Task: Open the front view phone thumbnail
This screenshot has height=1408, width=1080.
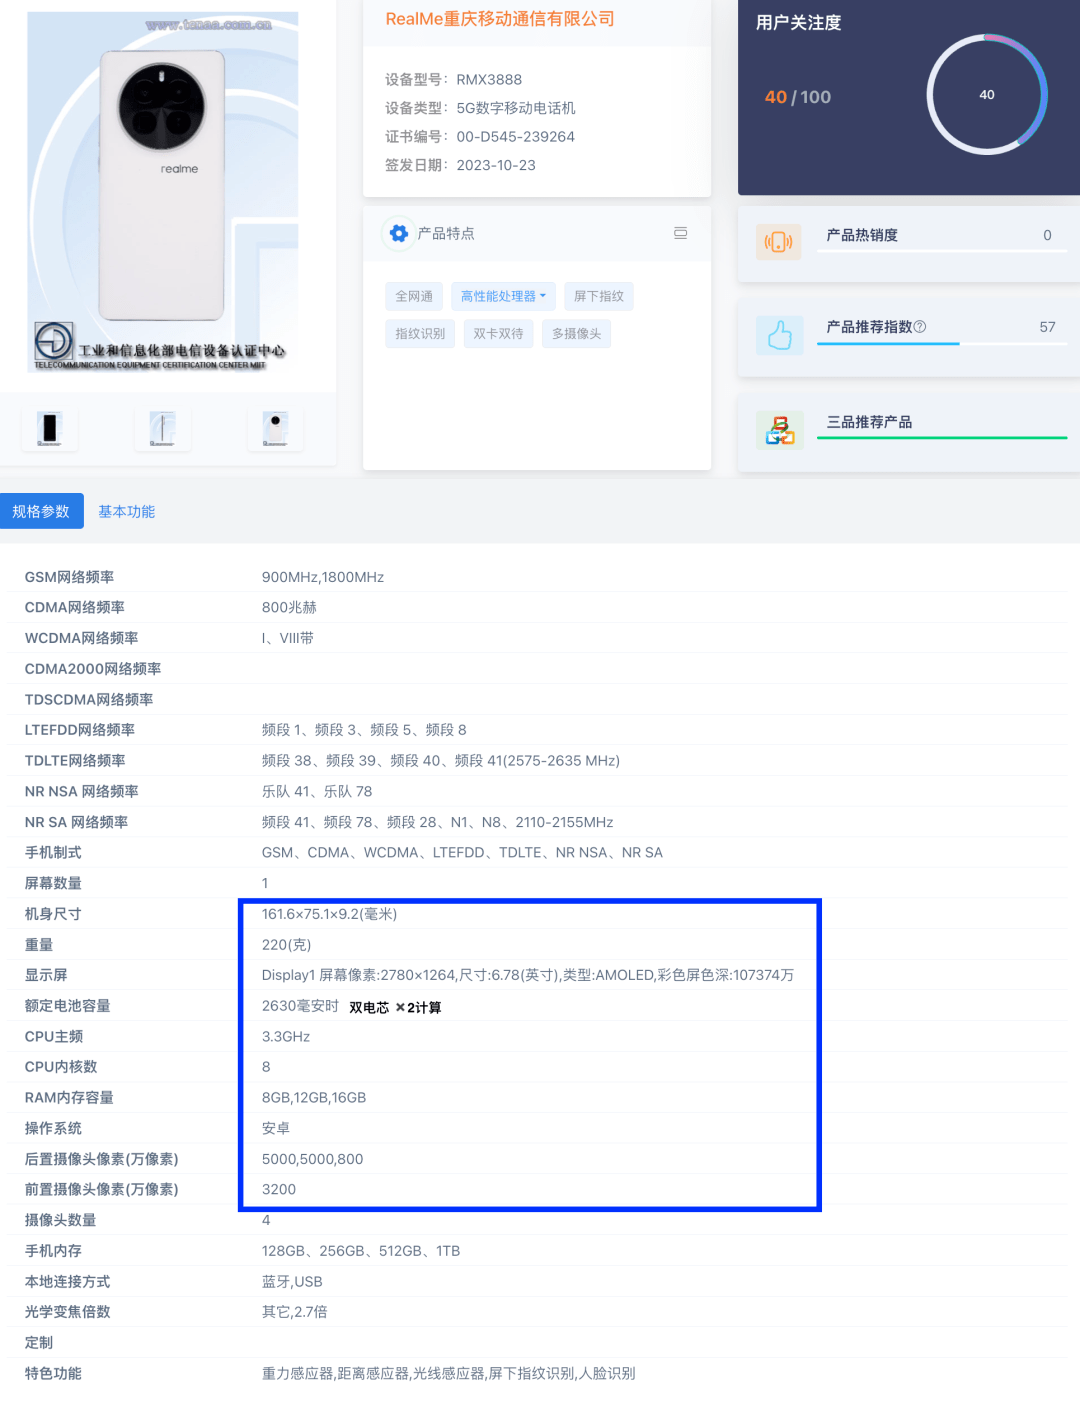Action: click(x=50, y=428)
